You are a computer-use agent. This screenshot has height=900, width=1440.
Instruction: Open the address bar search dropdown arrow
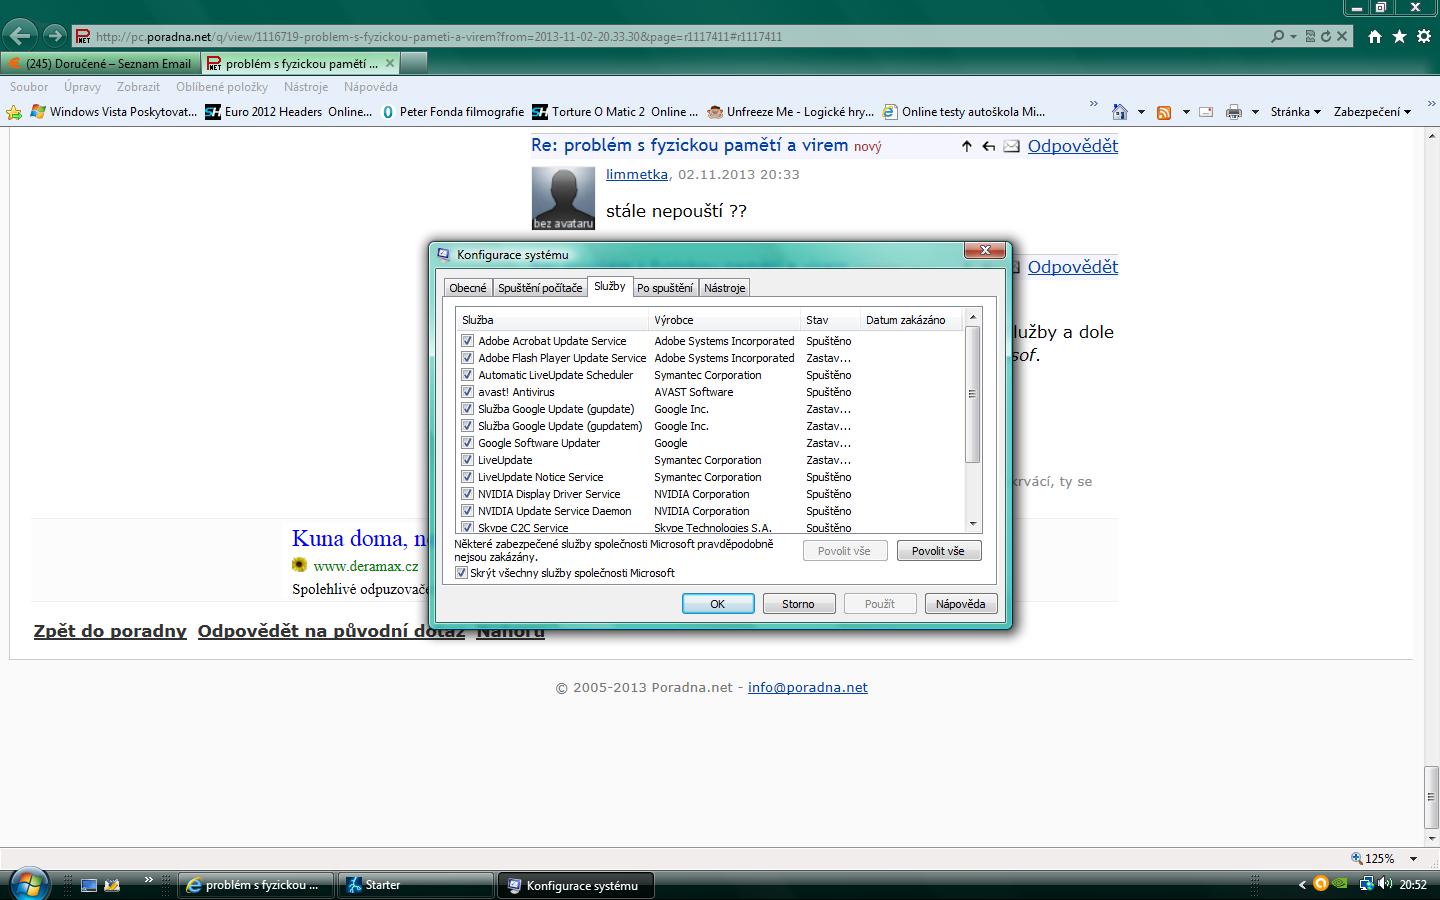(x=1293, y=36)
